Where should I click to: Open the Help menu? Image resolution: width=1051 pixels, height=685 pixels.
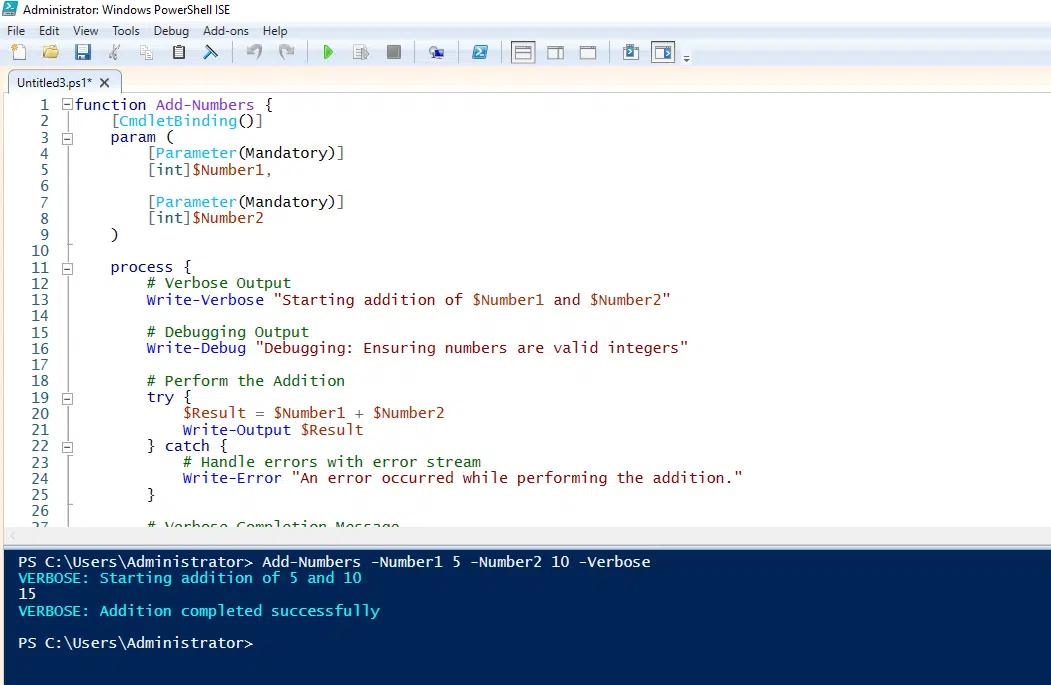pos(275,31)
